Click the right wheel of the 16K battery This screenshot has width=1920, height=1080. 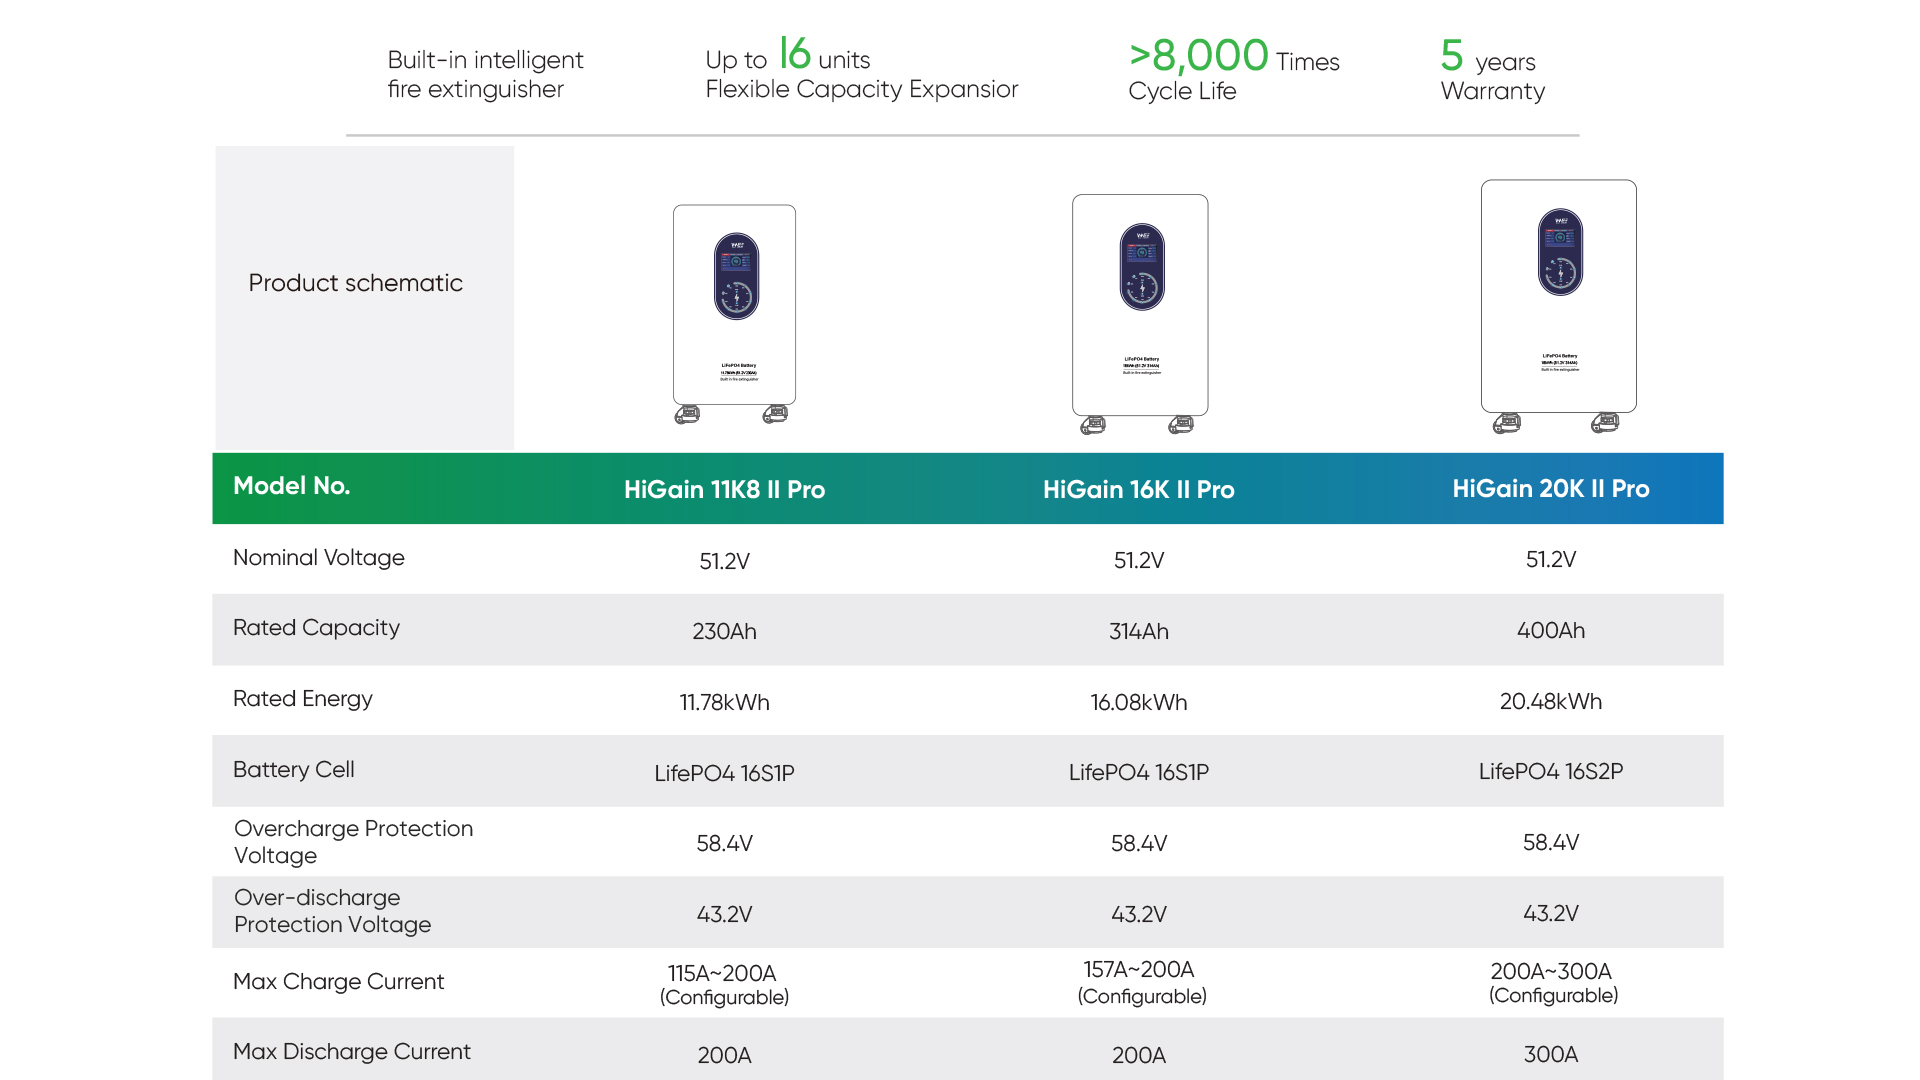1181,425
